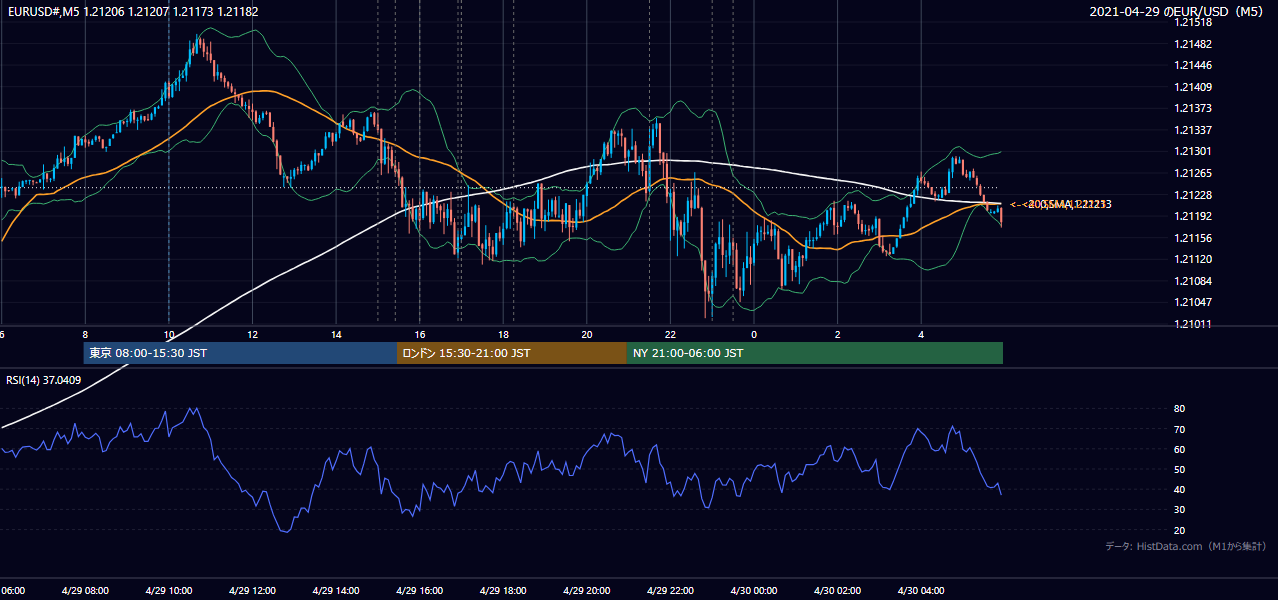The image size is (1278, 600).
Task: Click hour label 10 on price chart axis
Action: pos(169,334)
